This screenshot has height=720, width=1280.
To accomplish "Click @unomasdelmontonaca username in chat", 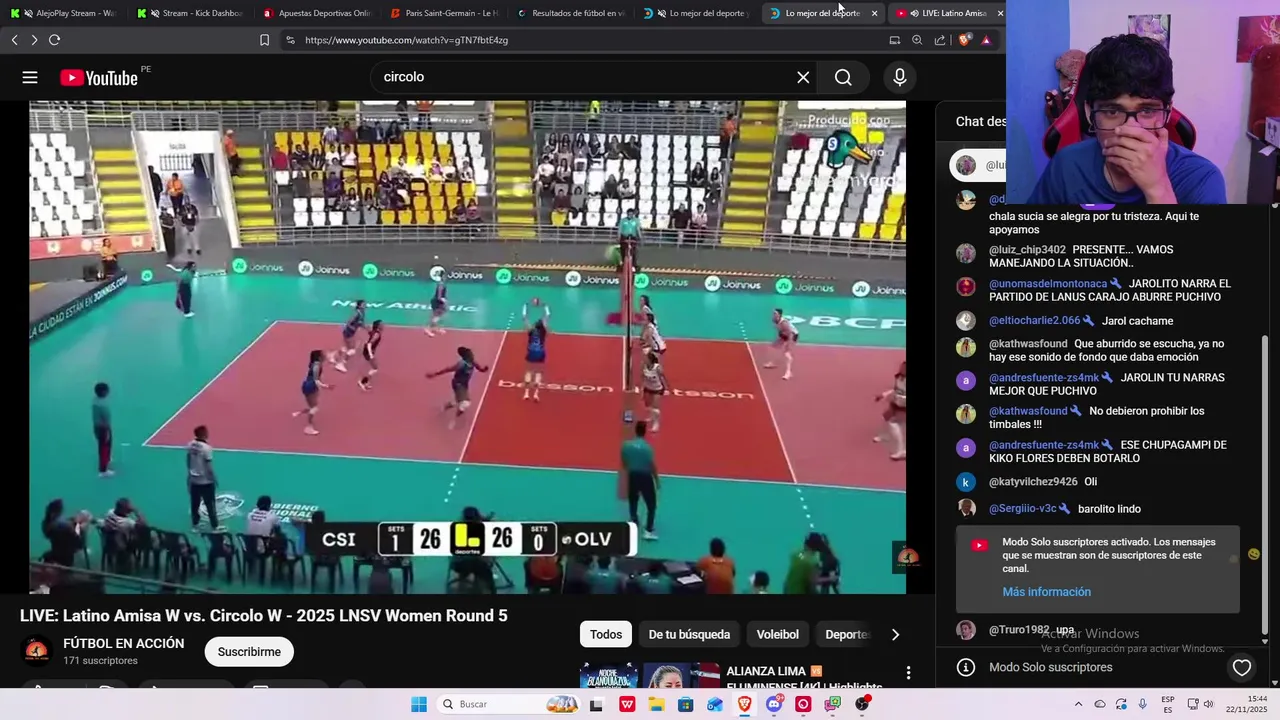I will point(1048,284).
